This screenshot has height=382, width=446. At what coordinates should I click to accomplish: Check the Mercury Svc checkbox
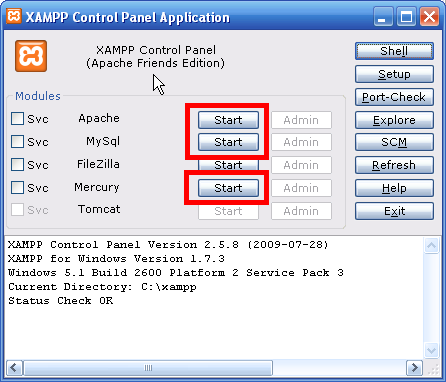coord(17,187)
